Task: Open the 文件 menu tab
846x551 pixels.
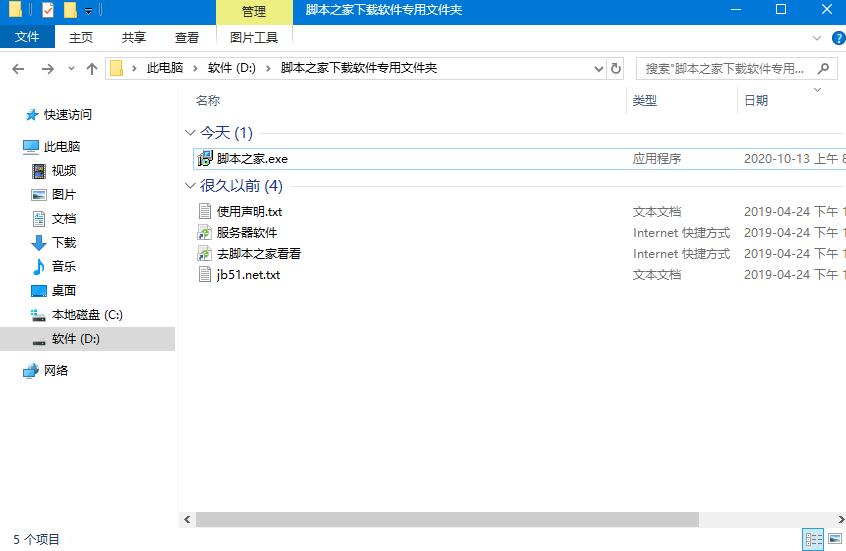Action: coord(27,37)
